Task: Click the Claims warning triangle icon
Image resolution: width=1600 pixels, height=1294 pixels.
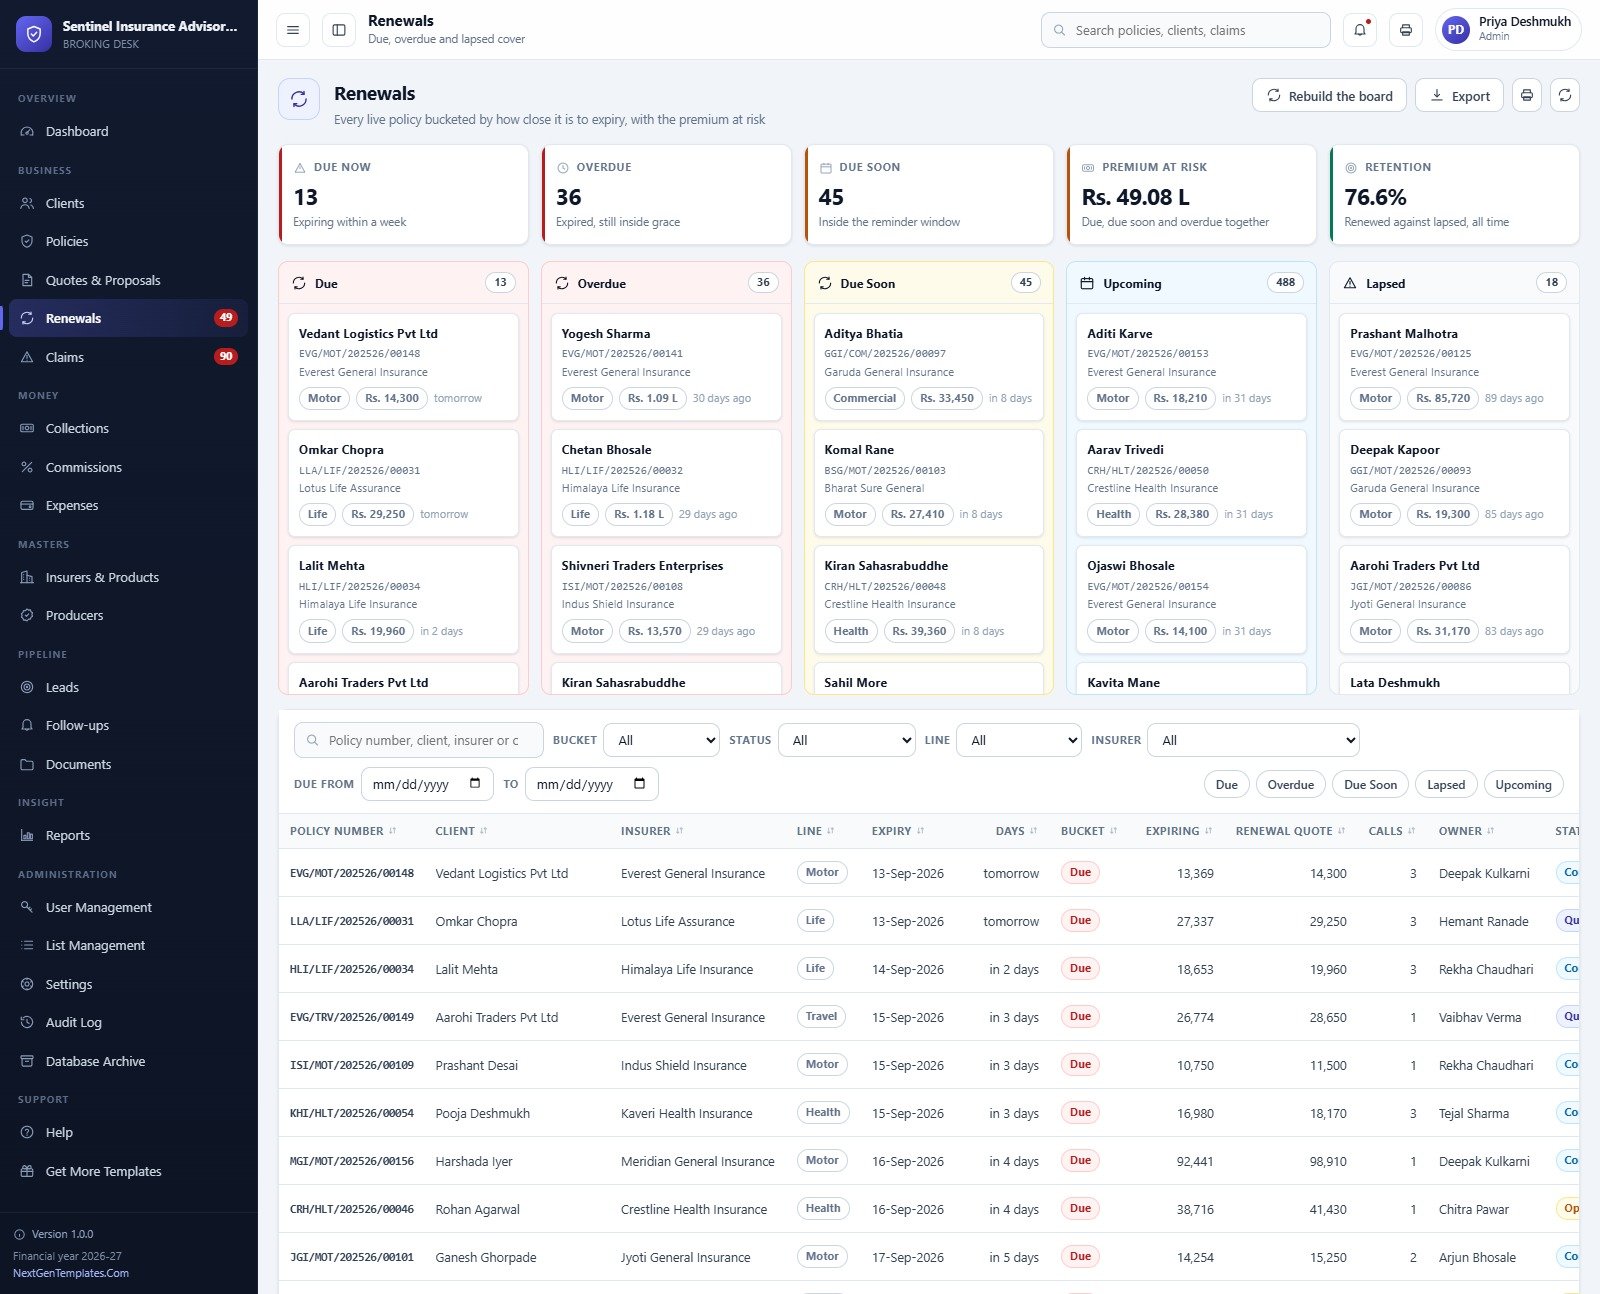Action: point(27,358)
